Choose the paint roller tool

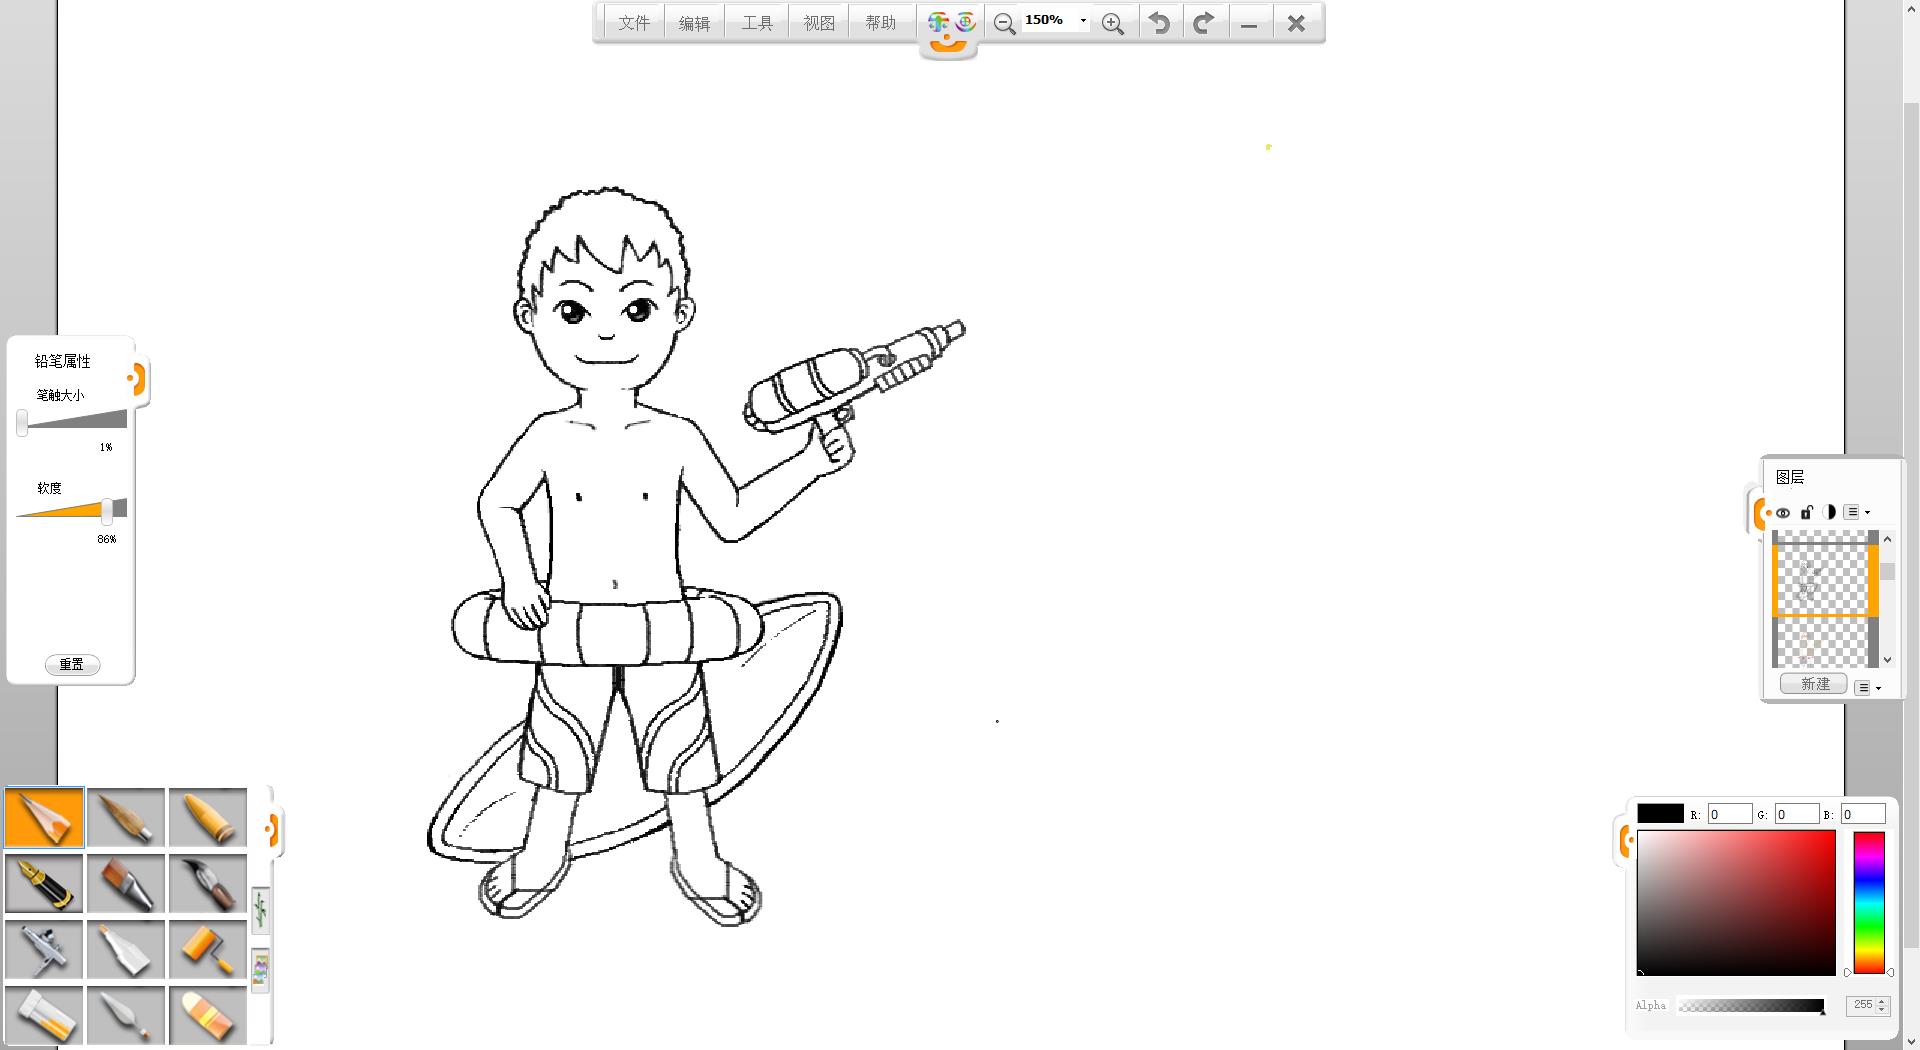pyautogui.click(x=208, y=950)
